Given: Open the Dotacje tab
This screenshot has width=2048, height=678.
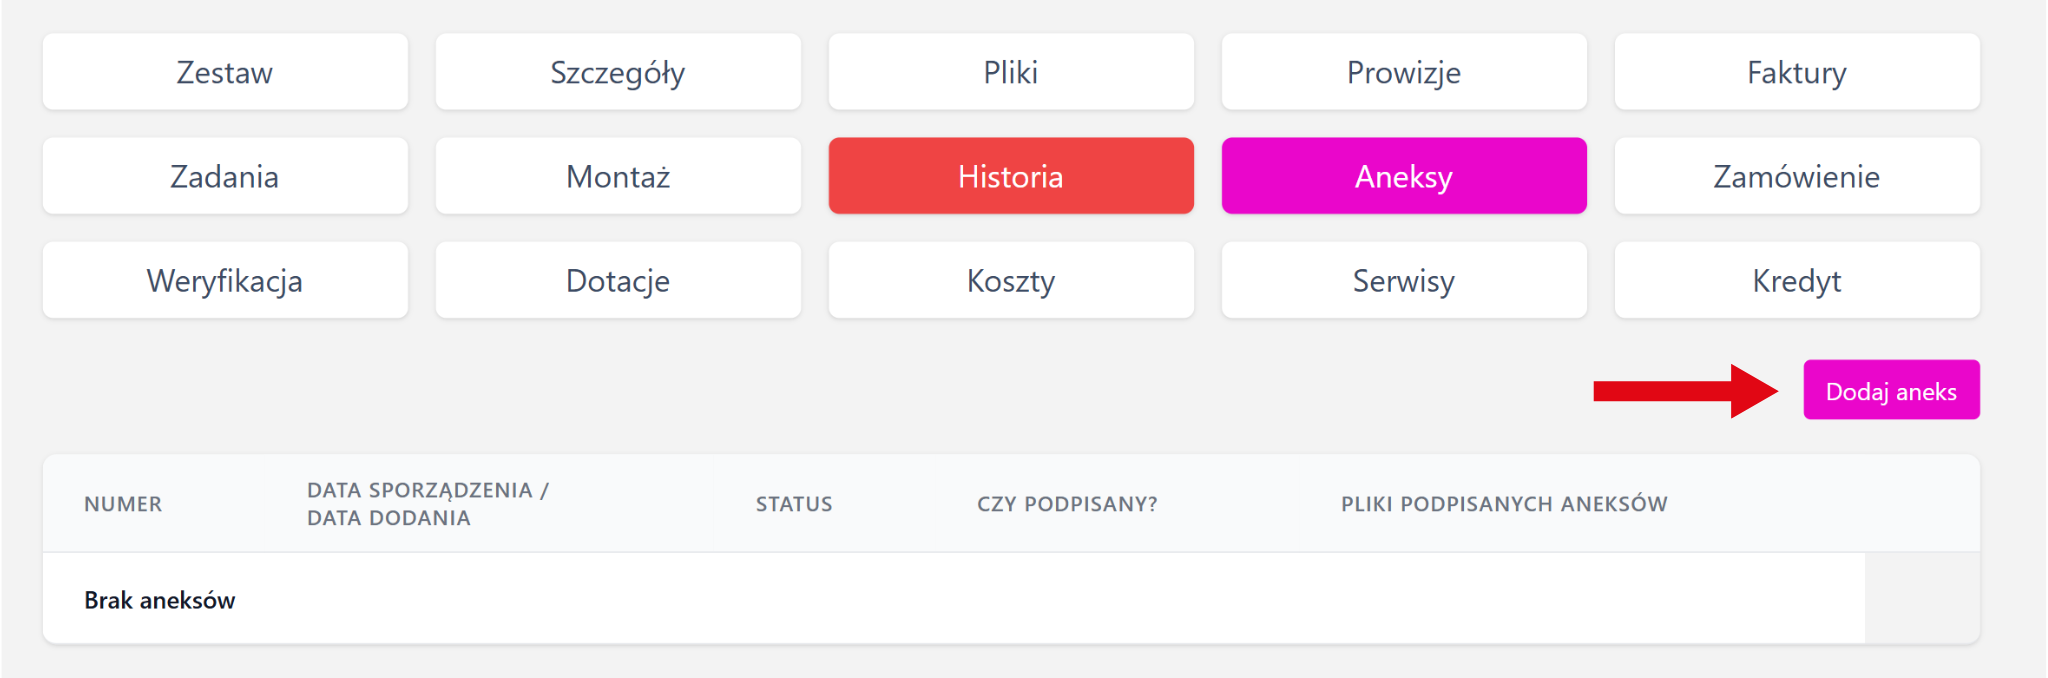Looking at the screenshot, I should click(x=618, y=280).
